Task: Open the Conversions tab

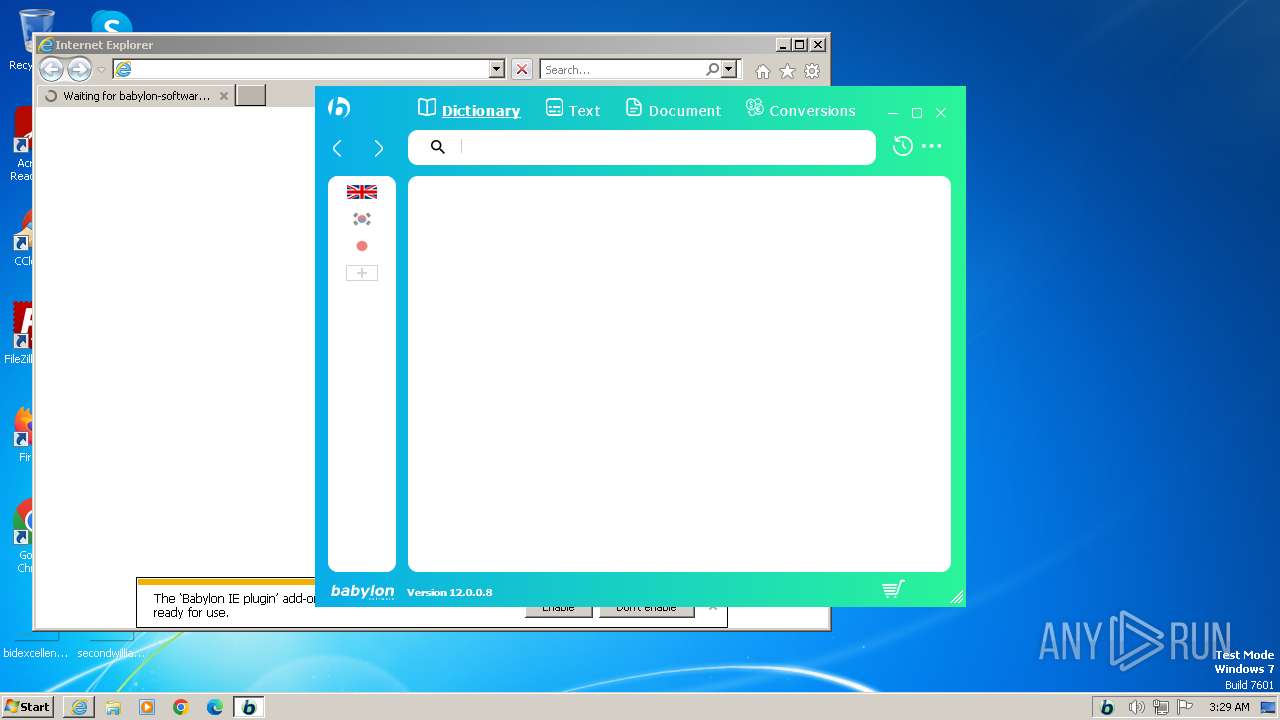Action: (x=800, y=110)
